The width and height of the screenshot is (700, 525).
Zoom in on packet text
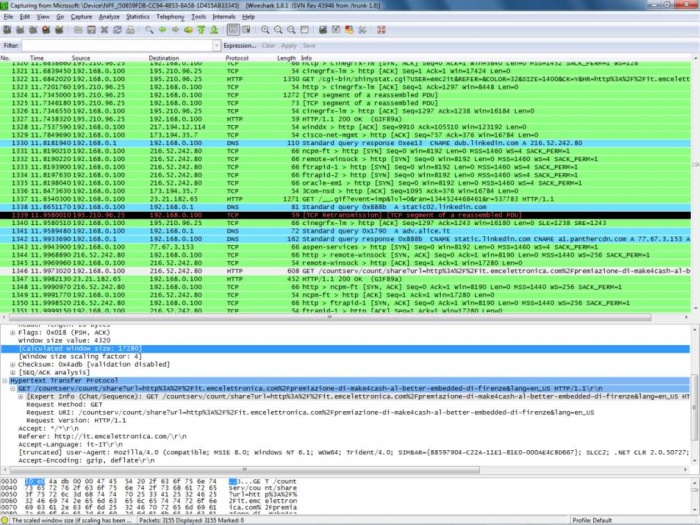tap(265, 30)
